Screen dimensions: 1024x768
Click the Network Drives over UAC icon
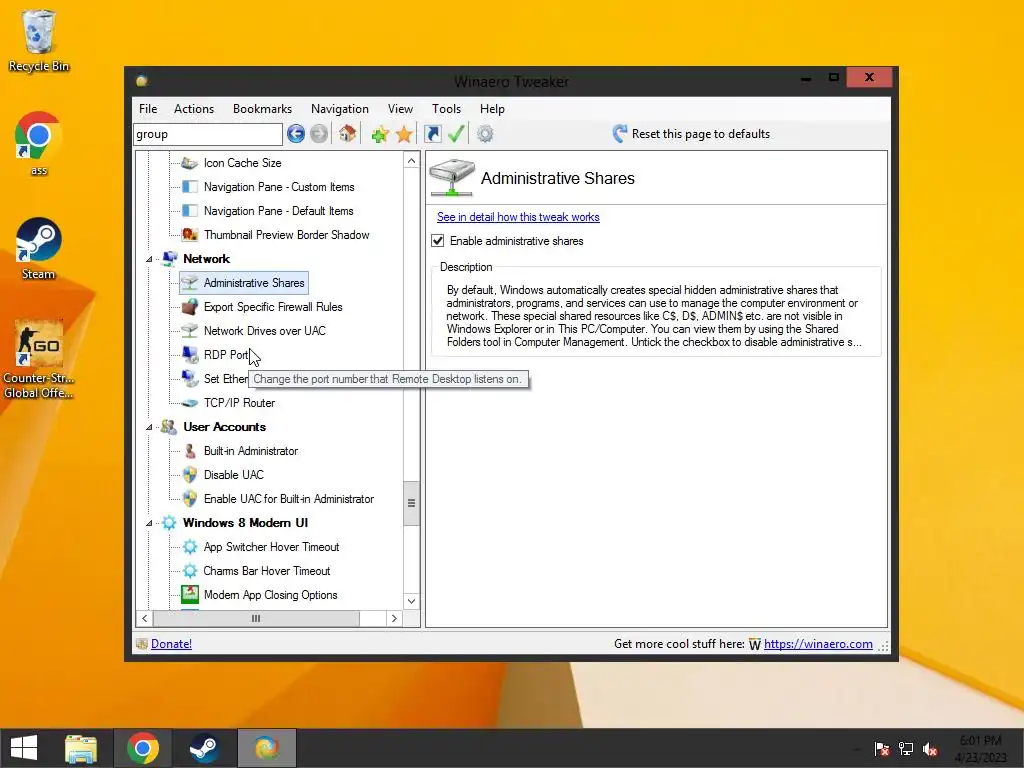(x=189, y=330)
